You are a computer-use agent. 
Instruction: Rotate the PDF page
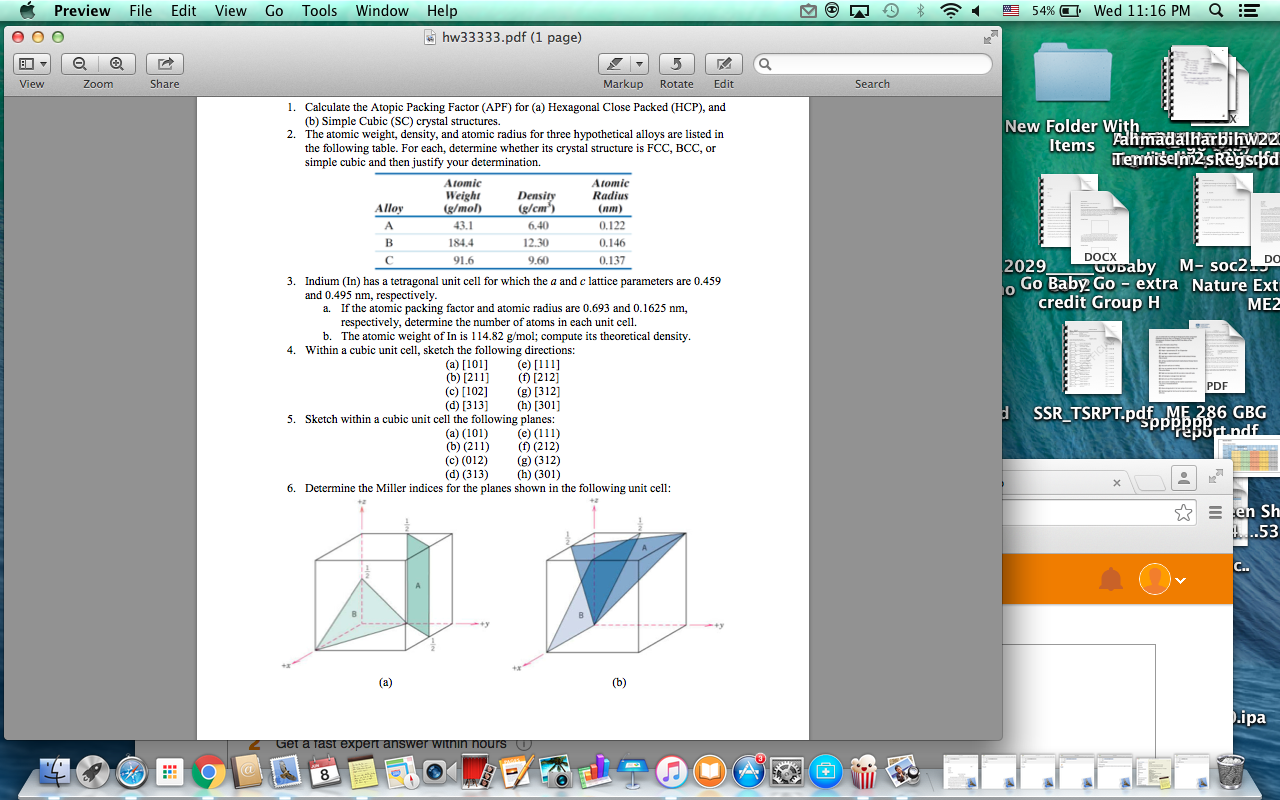coord(676,63)
